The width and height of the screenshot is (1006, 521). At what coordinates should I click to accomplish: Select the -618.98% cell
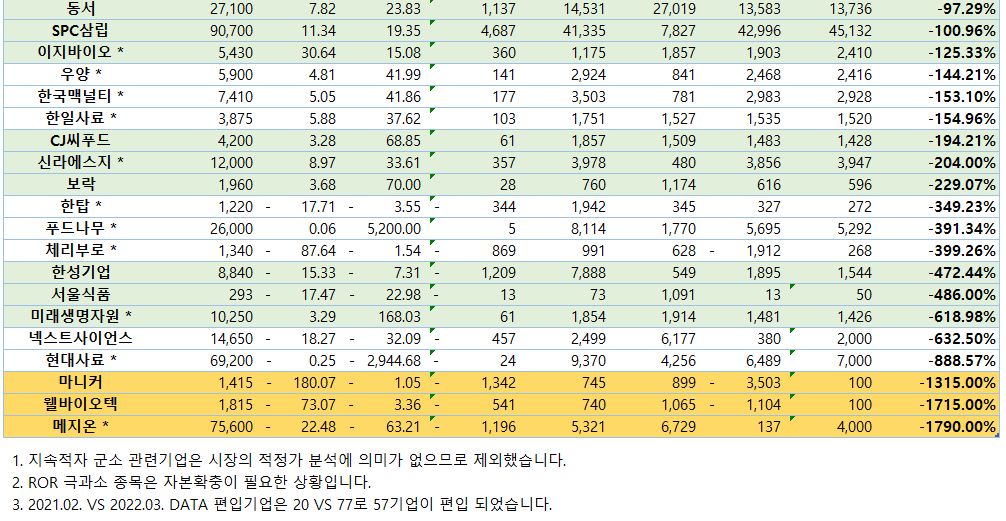pyautogui.click(x=962, y=316)
